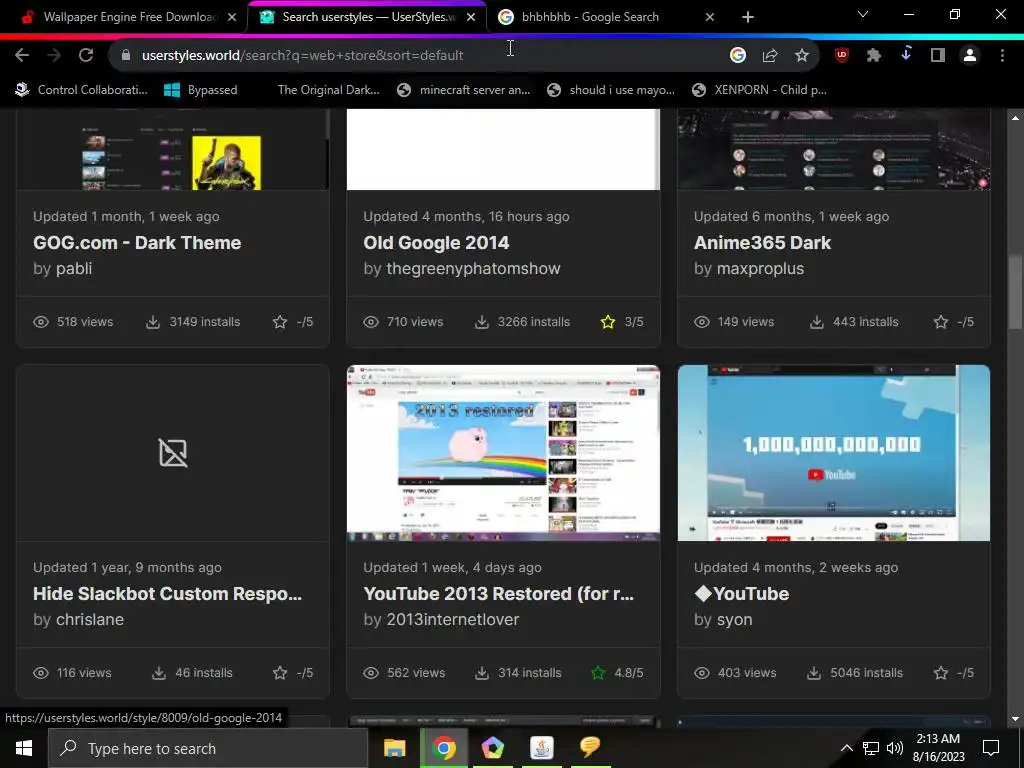Visit author pabli's profile
The image size is (1024, 768).
74,268
